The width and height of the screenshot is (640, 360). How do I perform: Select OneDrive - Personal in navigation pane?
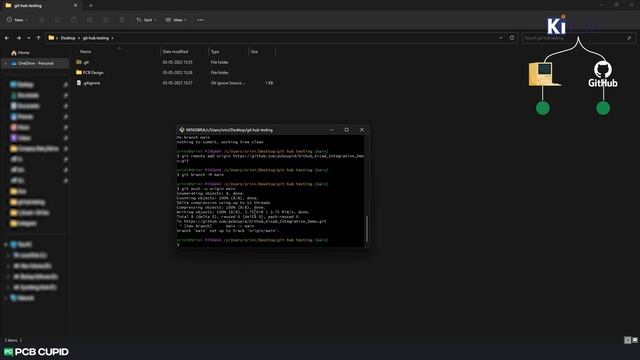[36, 63]
